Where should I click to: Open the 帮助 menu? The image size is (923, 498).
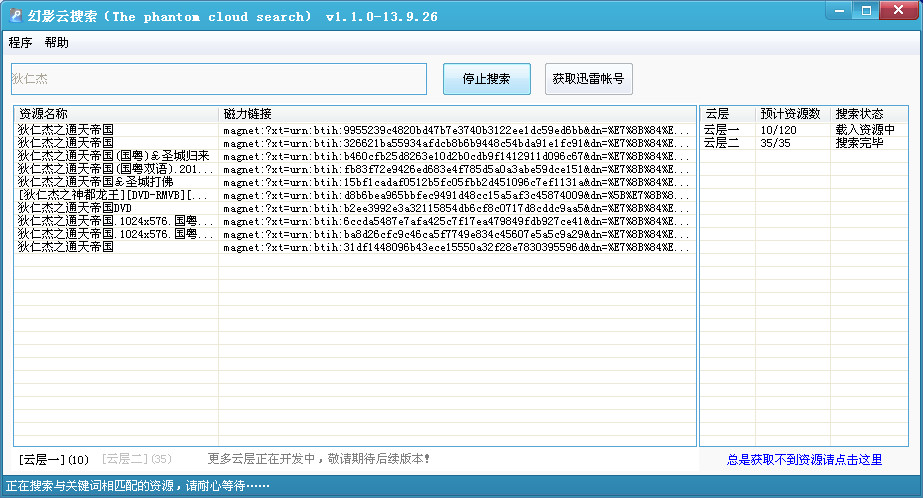(x=57, y=42)
